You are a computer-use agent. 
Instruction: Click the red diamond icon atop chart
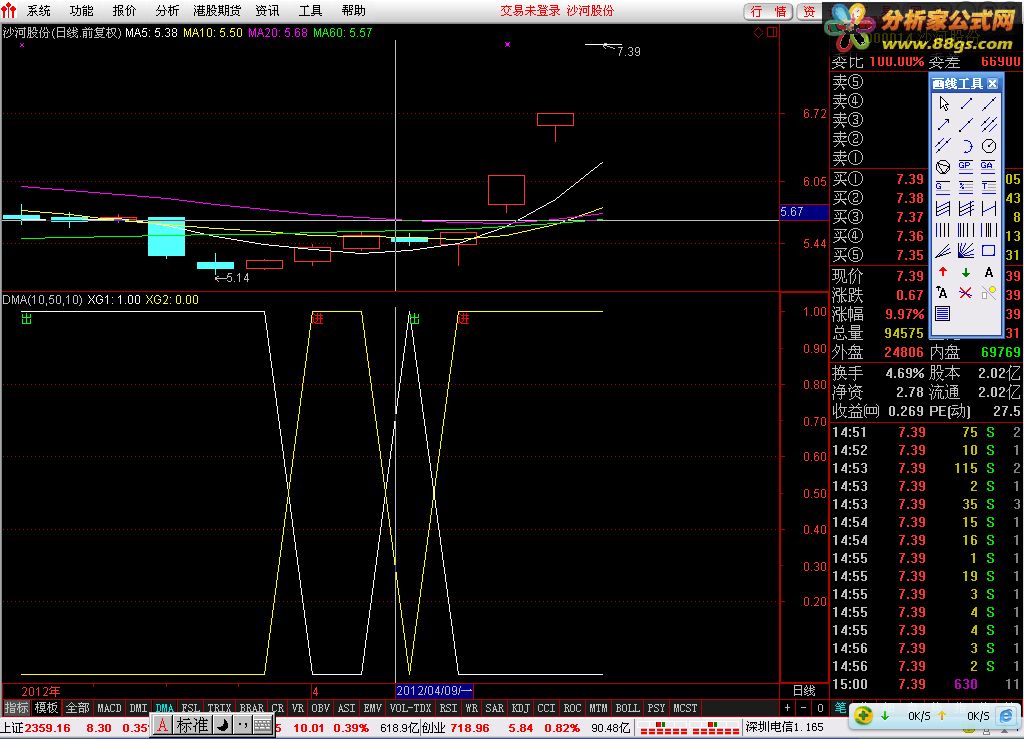[758, 32]
